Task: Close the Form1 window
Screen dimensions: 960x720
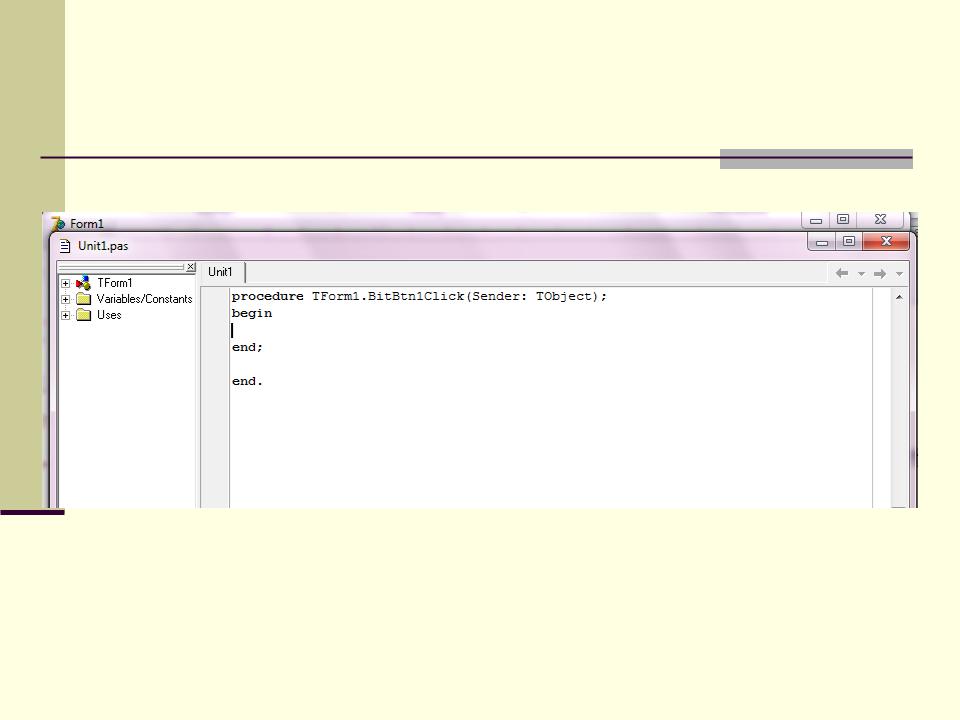Action: tap(880, 219)
